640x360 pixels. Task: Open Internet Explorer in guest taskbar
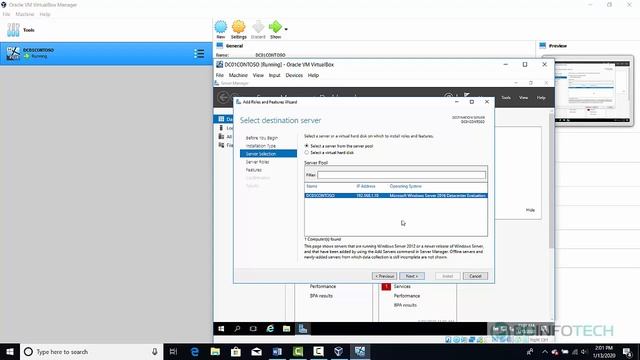tap(270, 329)
